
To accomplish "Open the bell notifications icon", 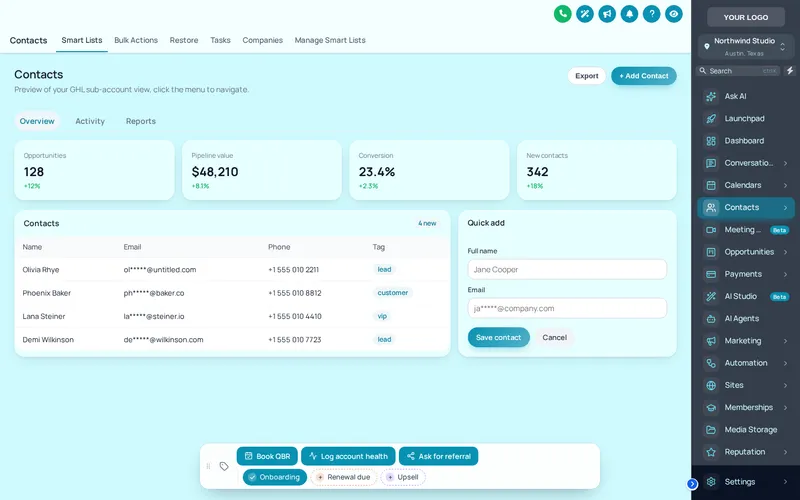I will click(629, 14).
